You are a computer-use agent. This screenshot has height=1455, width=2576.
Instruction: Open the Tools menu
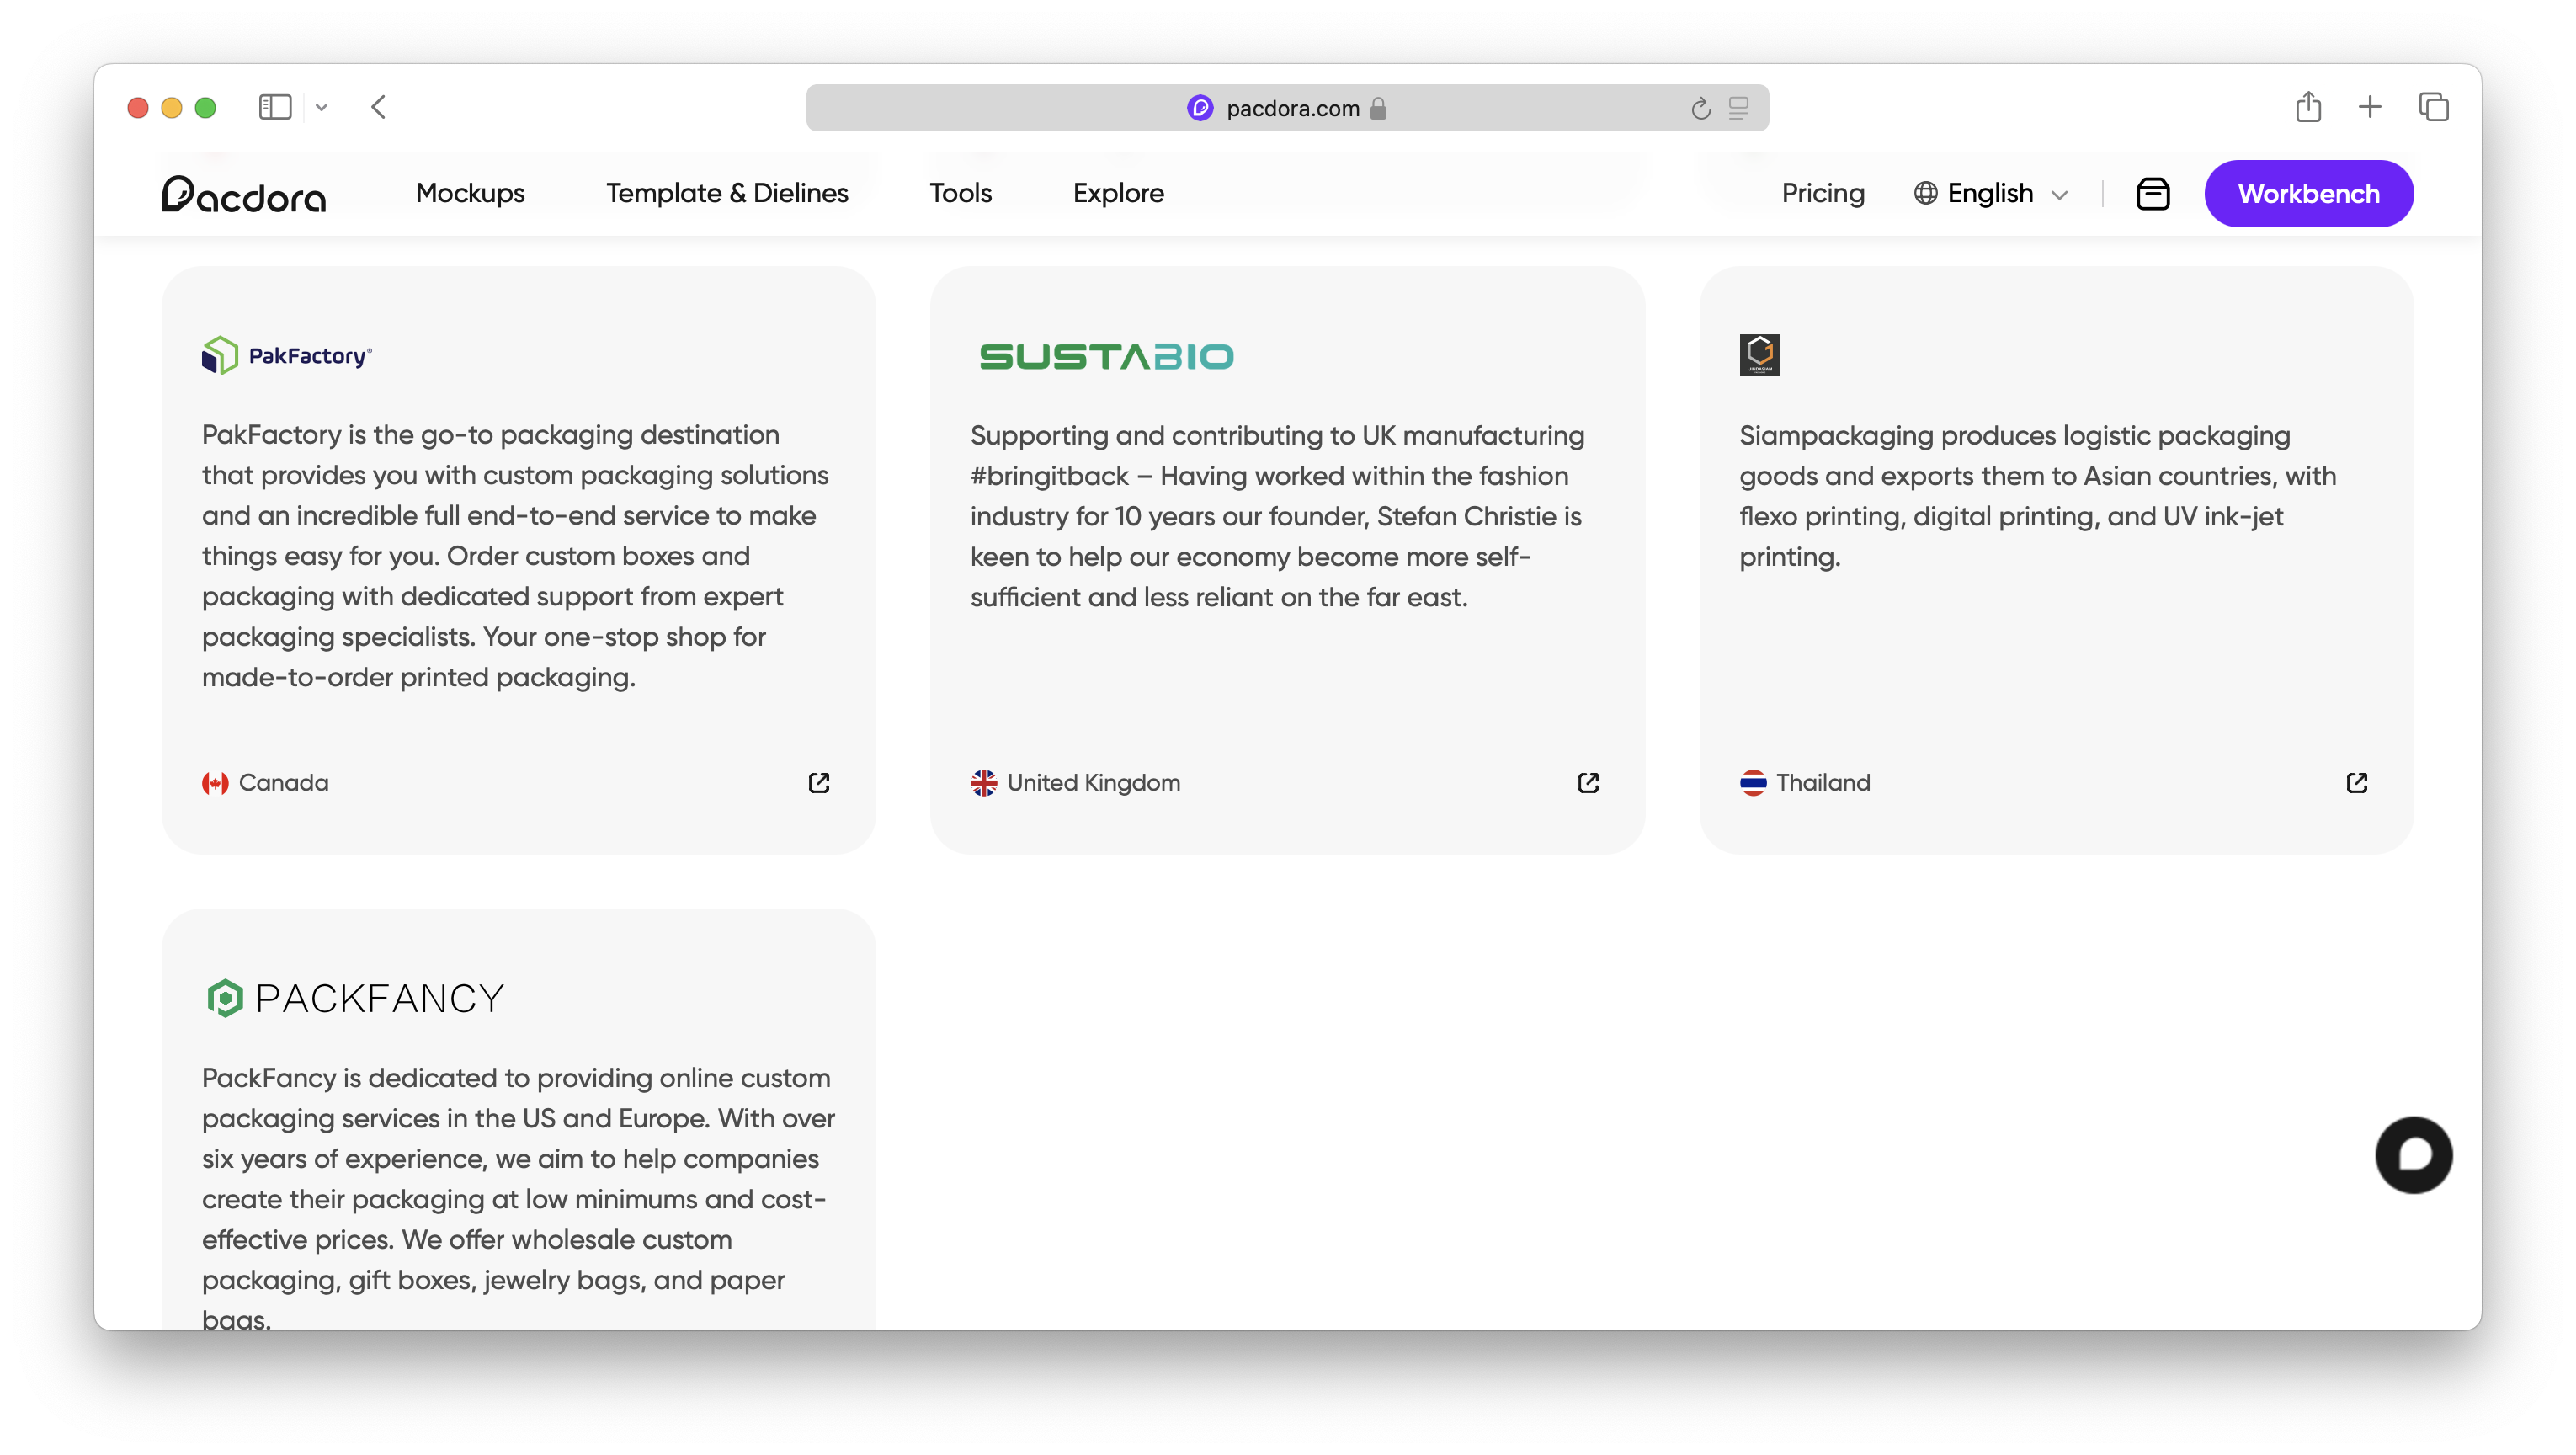coord(960,193)
